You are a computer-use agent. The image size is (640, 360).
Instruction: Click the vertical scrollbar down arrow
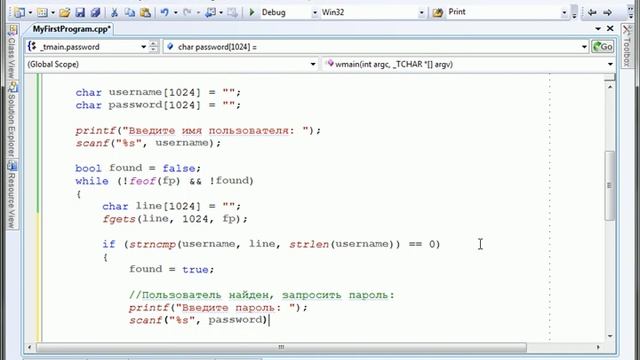[610, 336]
